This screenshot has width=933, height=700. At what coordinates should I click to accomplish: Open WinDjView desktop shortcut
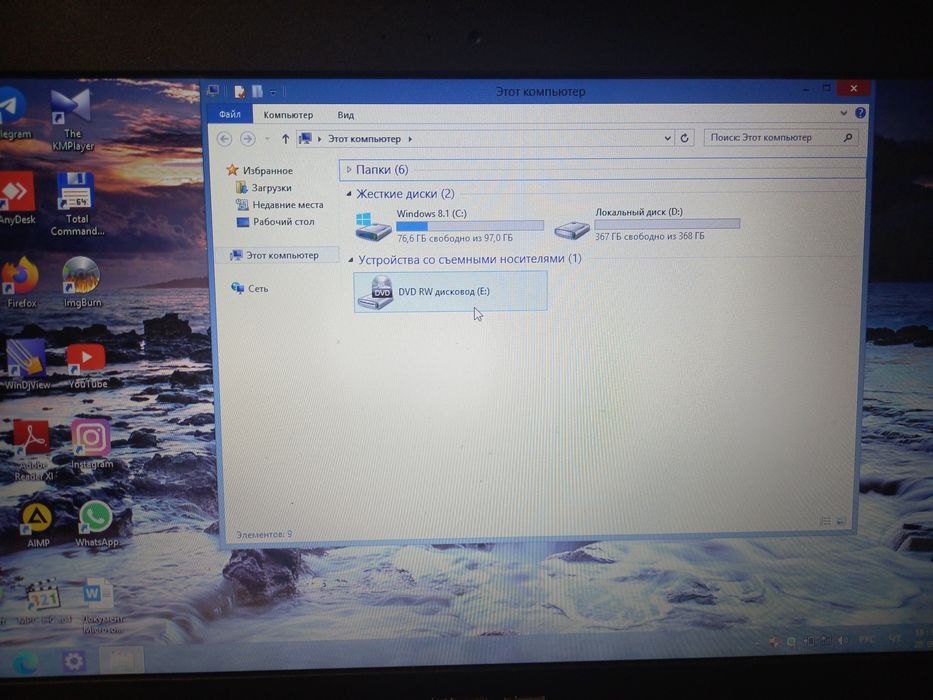(x=27, y=364)
